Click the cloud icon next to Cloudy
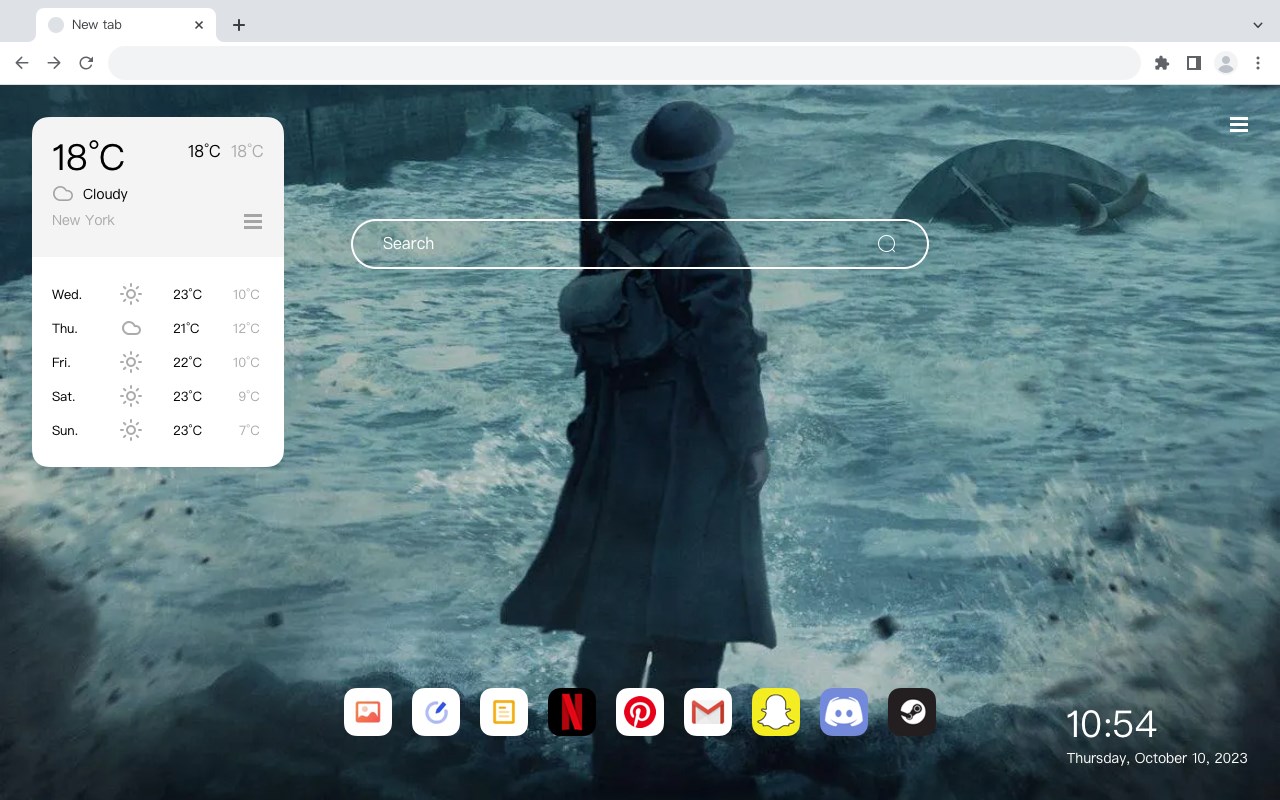This screenshot has height=800, width=1280. [63, 194]
